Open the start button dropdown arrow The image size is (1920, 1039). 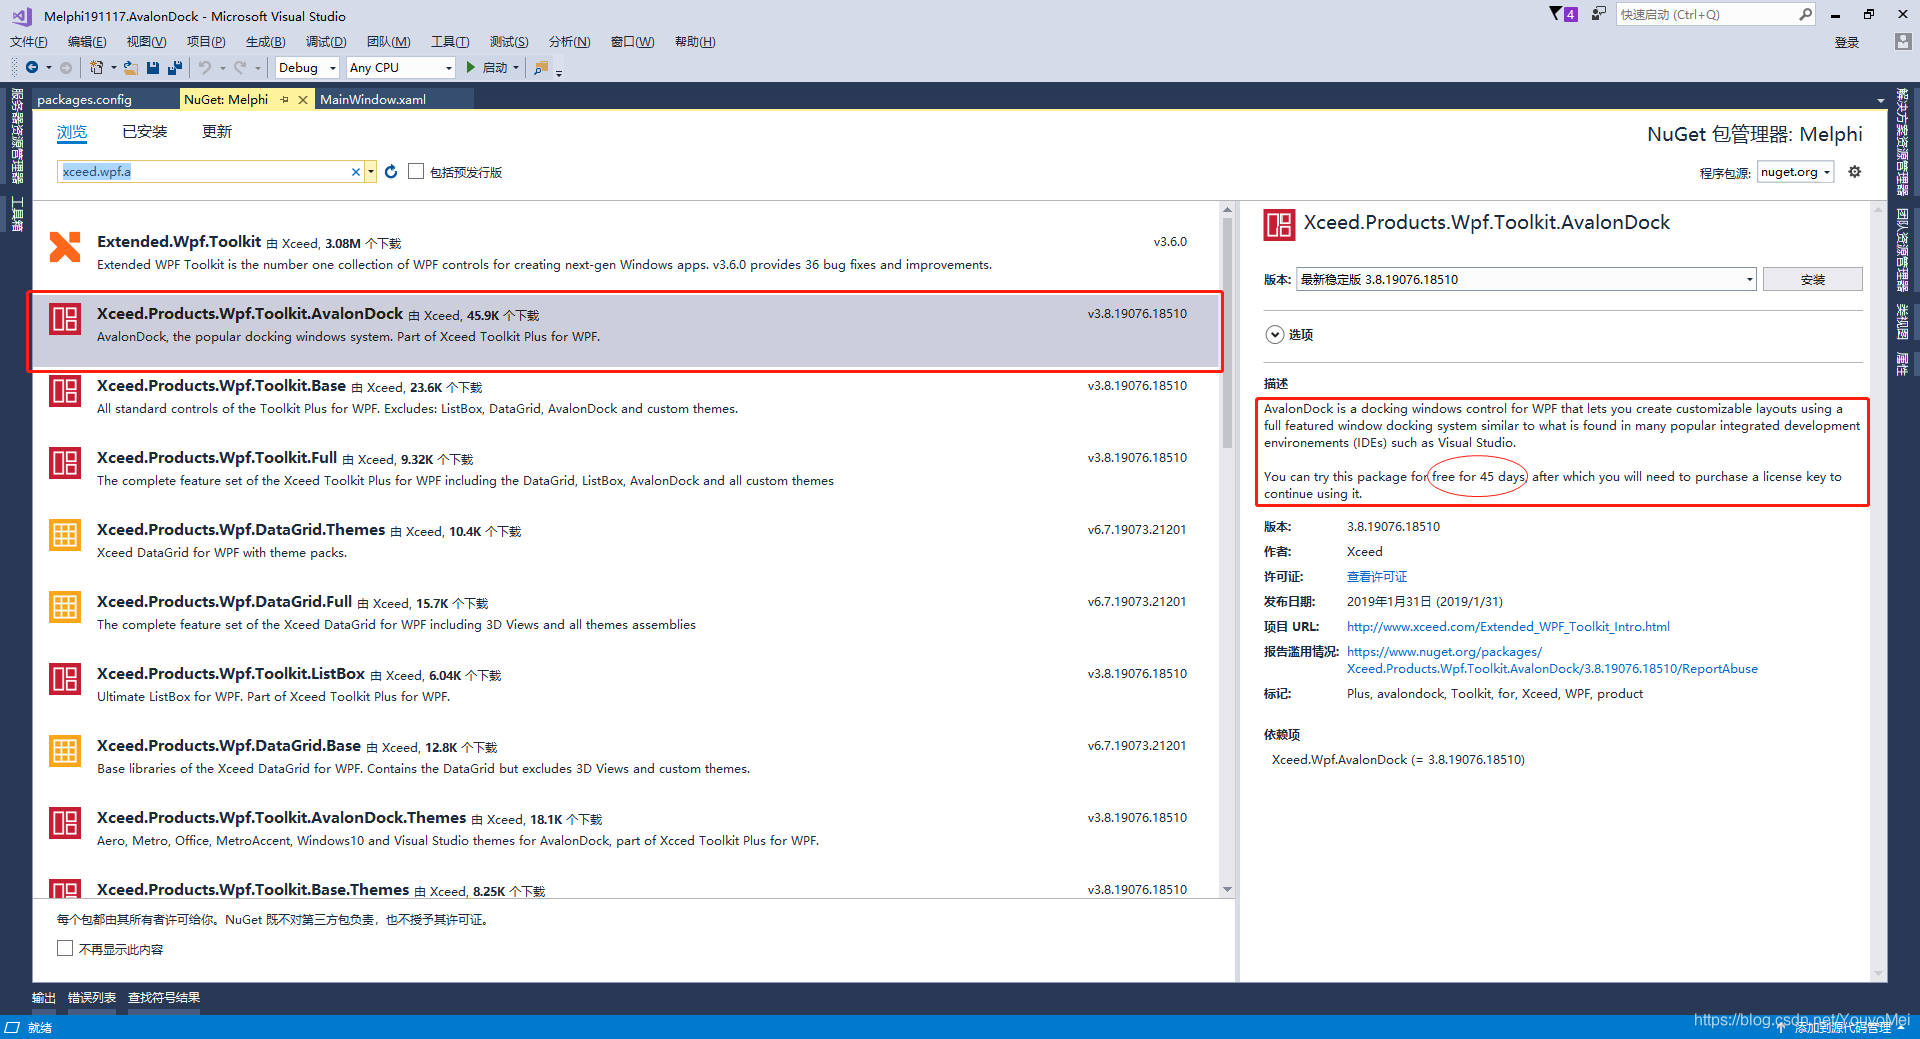click(x=516, y=67)
